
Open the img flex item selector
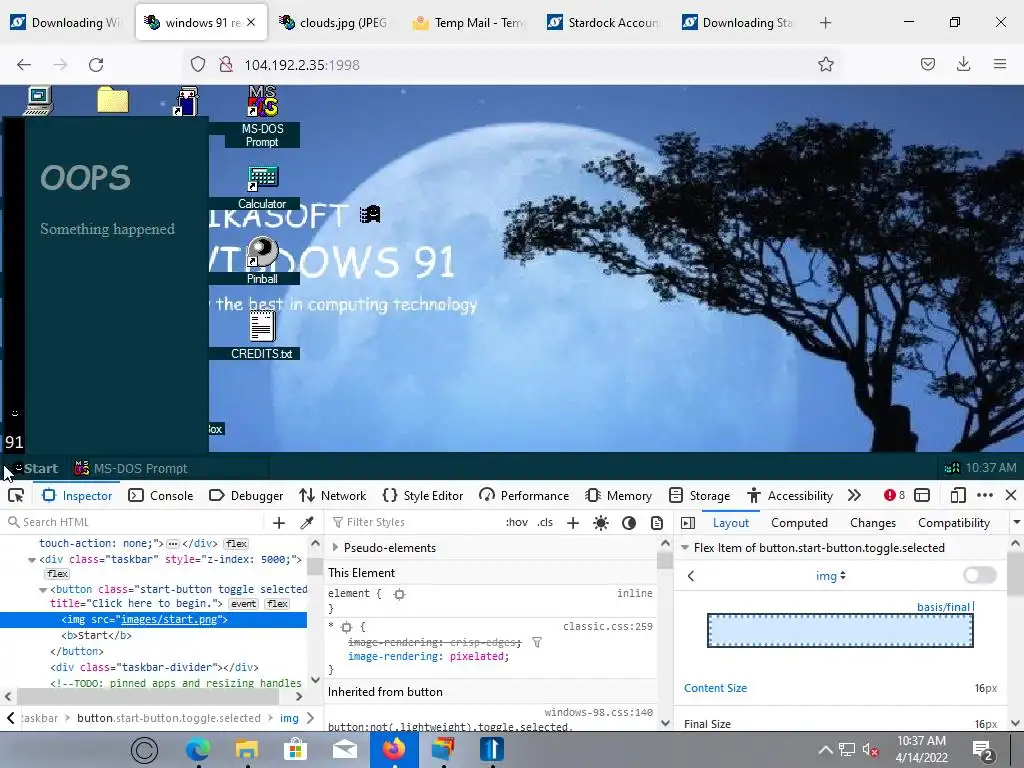(831, 576)
